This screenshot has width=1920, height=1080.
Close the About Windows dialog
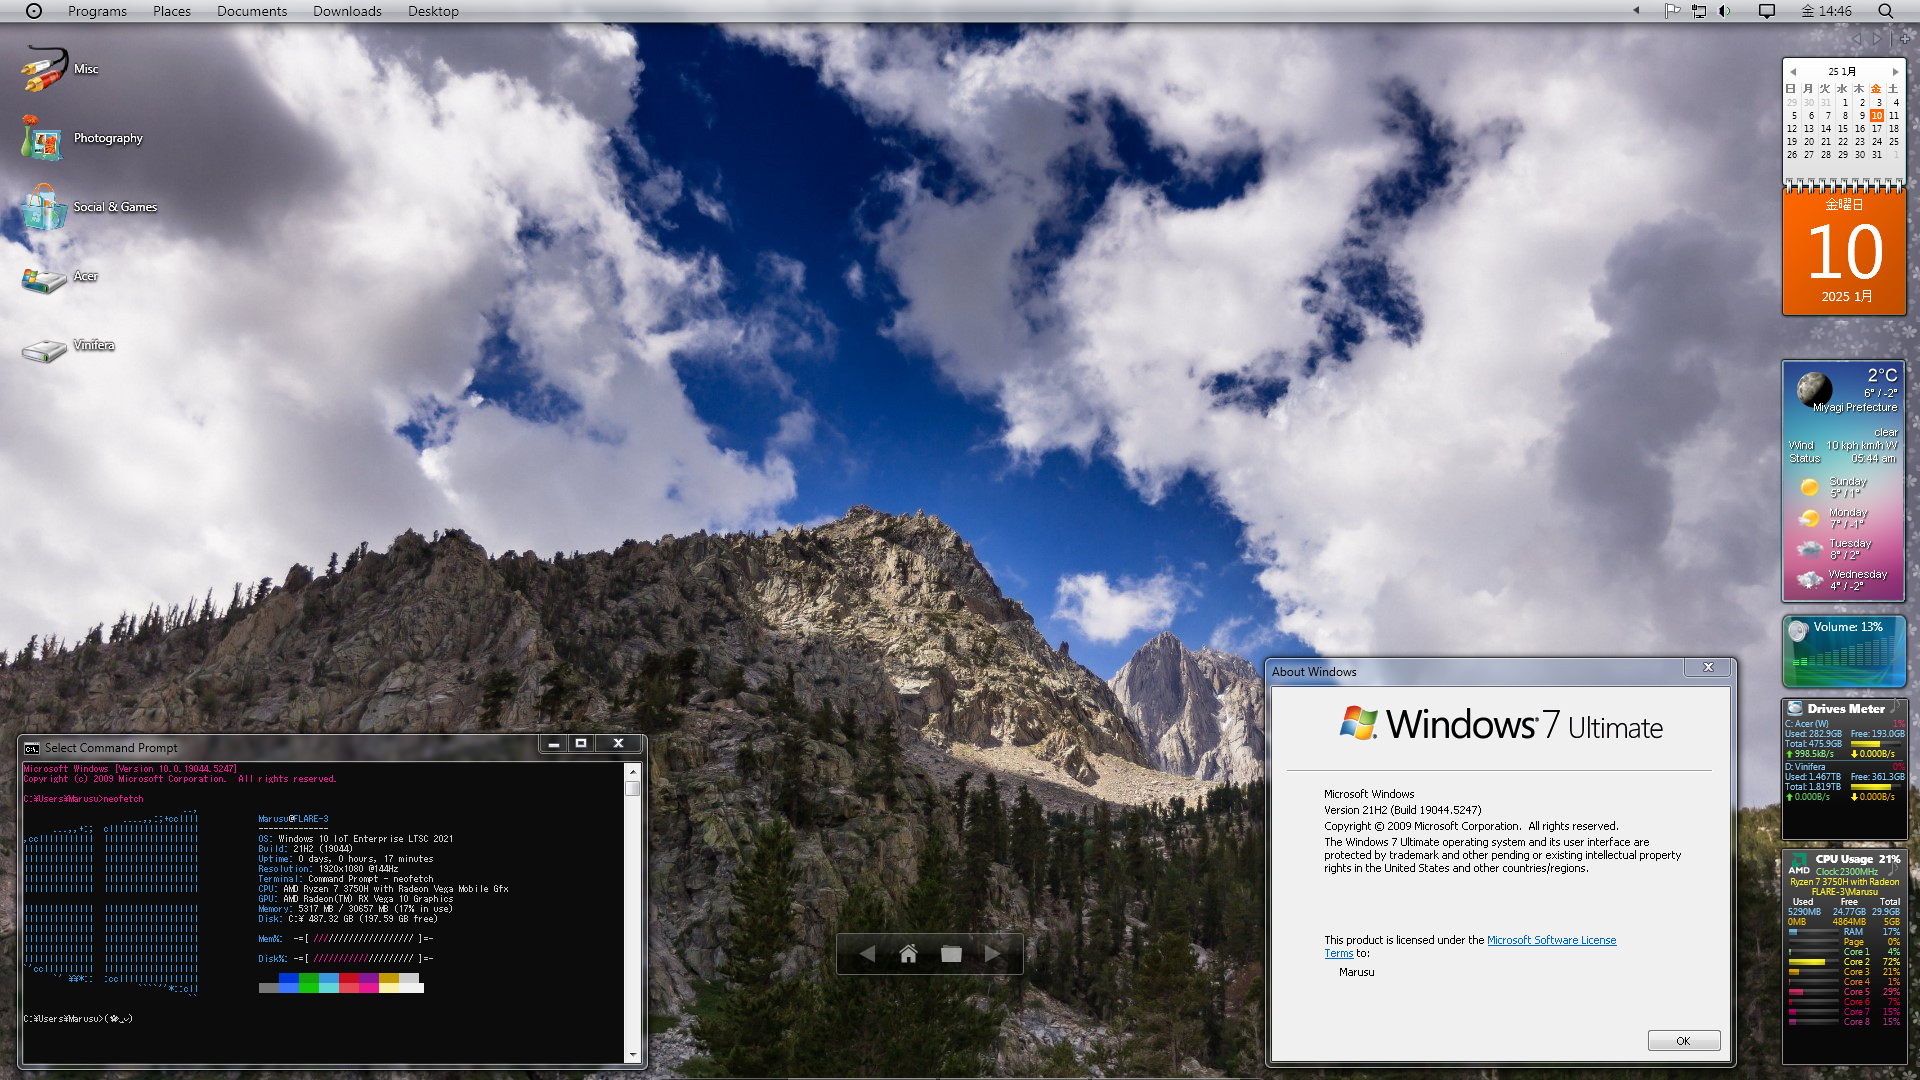tap(1708, 667)
